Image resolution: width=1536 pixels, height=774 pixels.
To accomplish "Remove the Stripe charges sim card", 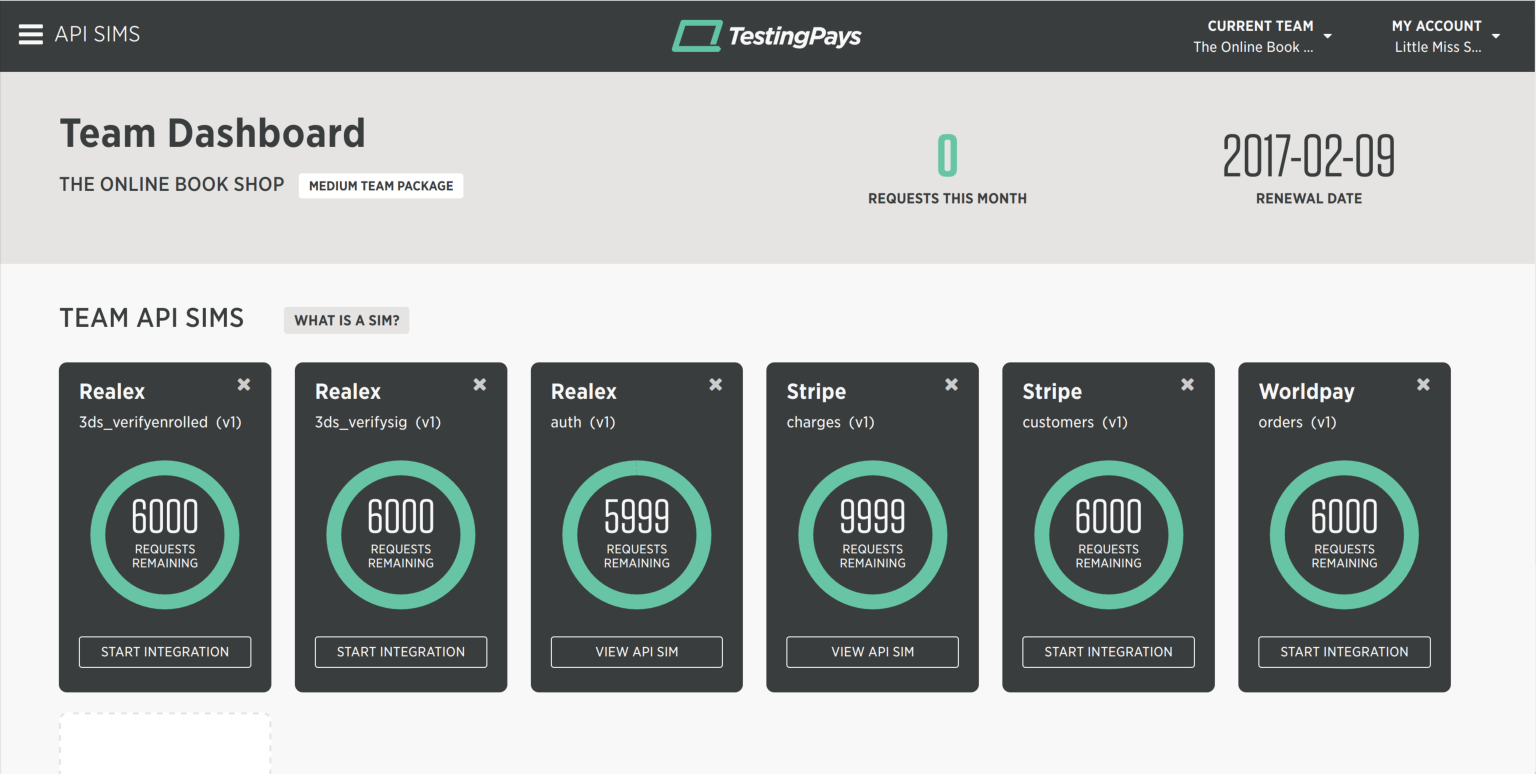I will 952,384.
